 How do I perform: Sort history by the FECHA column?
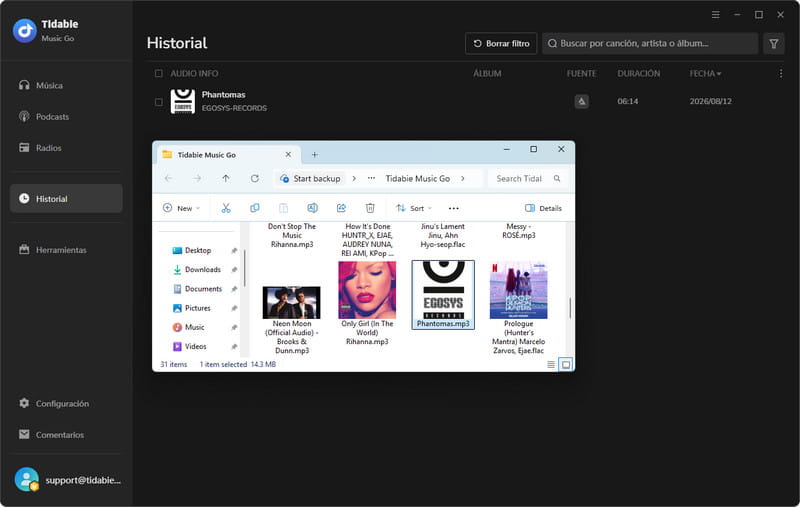[705, 73]
